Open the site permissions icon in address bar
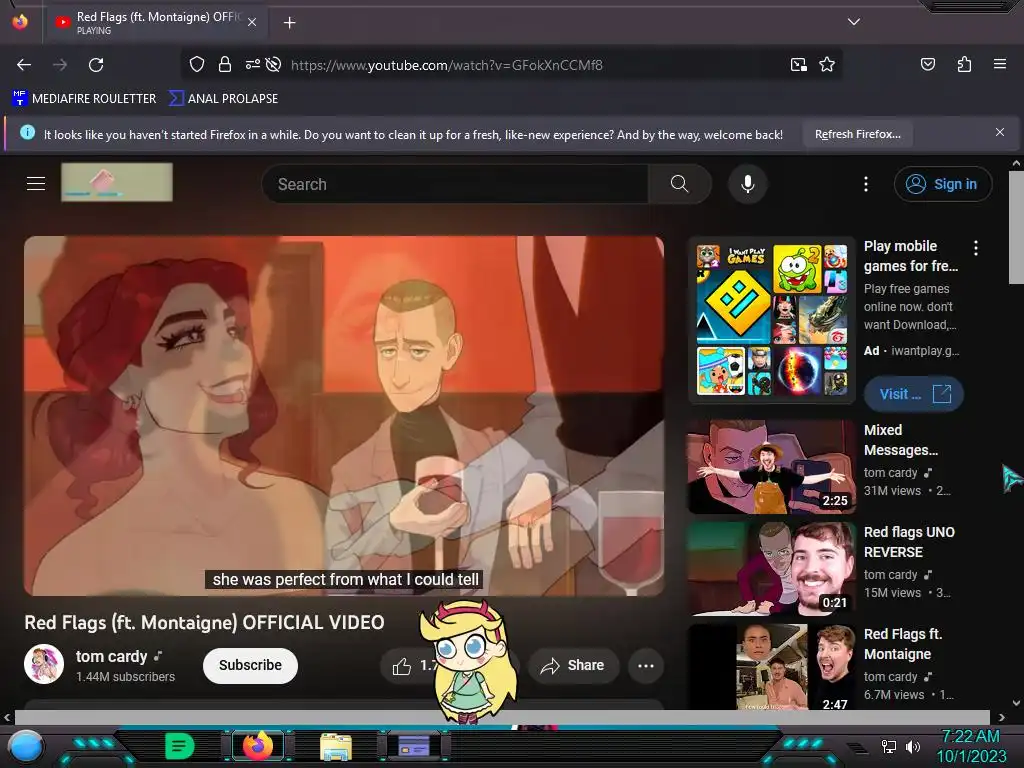 coord(252,64)
